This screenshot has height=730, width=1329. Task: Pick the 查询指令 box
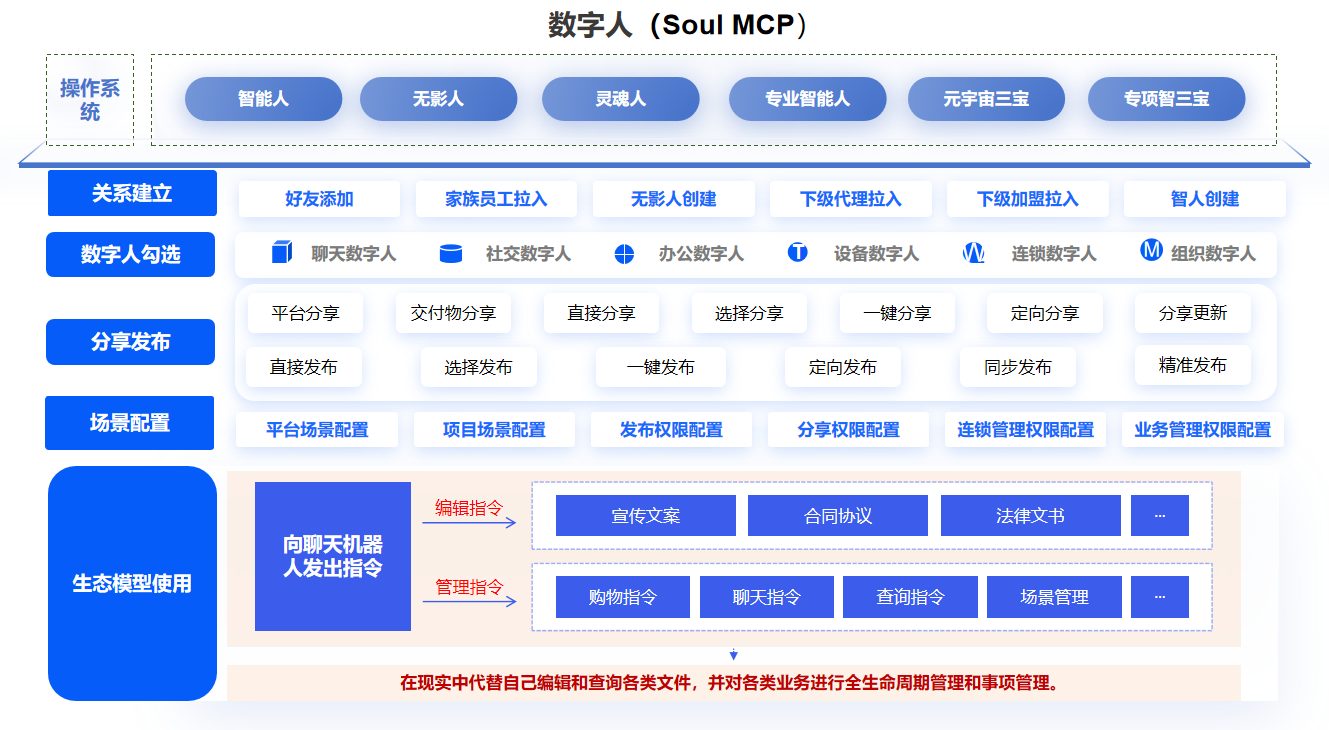tap(910, 597)
